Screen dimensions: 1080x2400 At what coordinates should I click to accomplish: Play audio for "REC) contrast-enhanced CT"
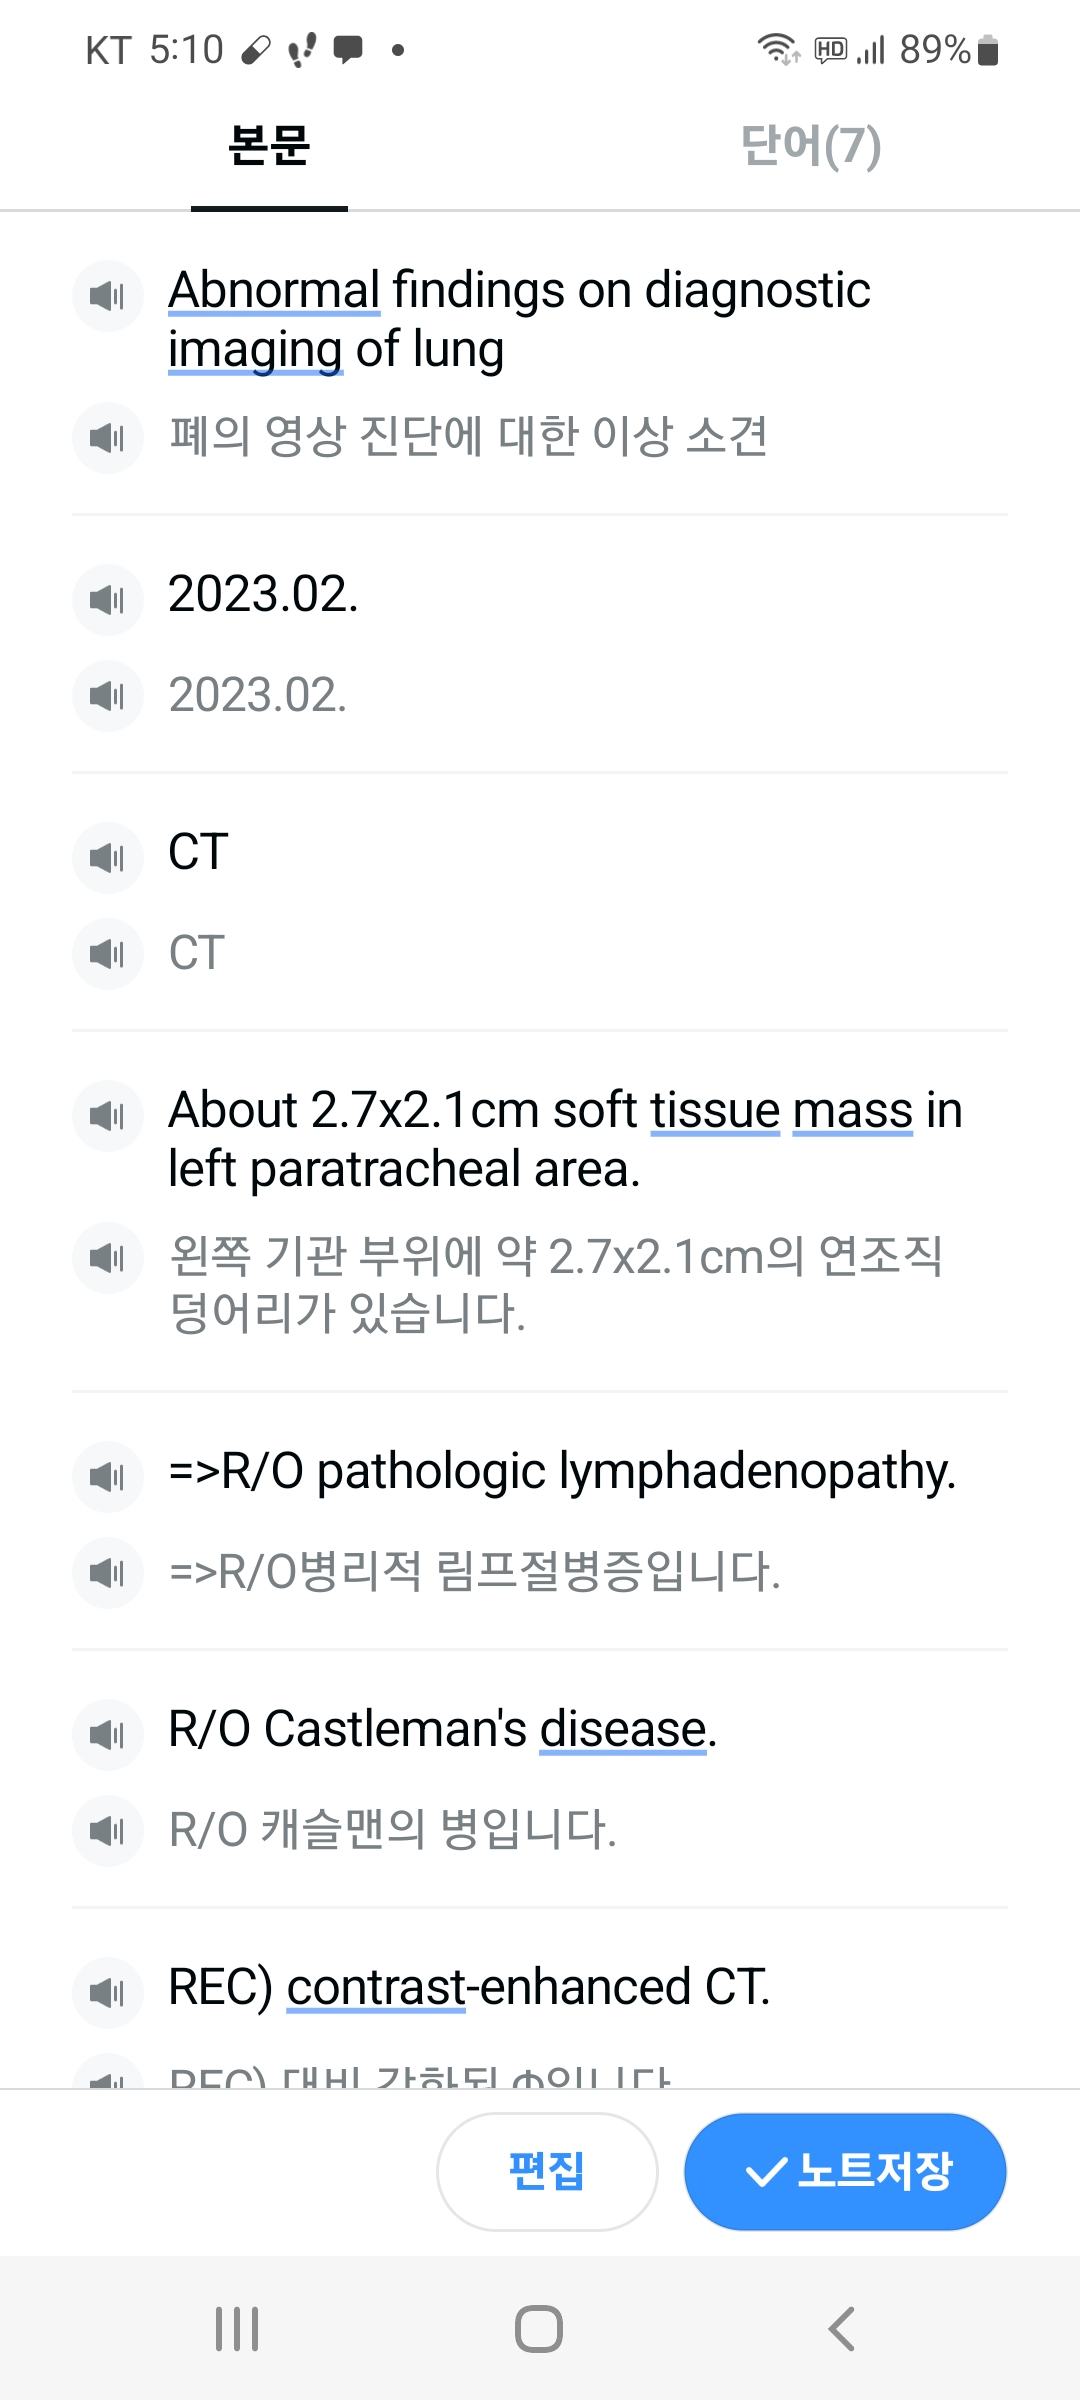tap(108, 1993)
